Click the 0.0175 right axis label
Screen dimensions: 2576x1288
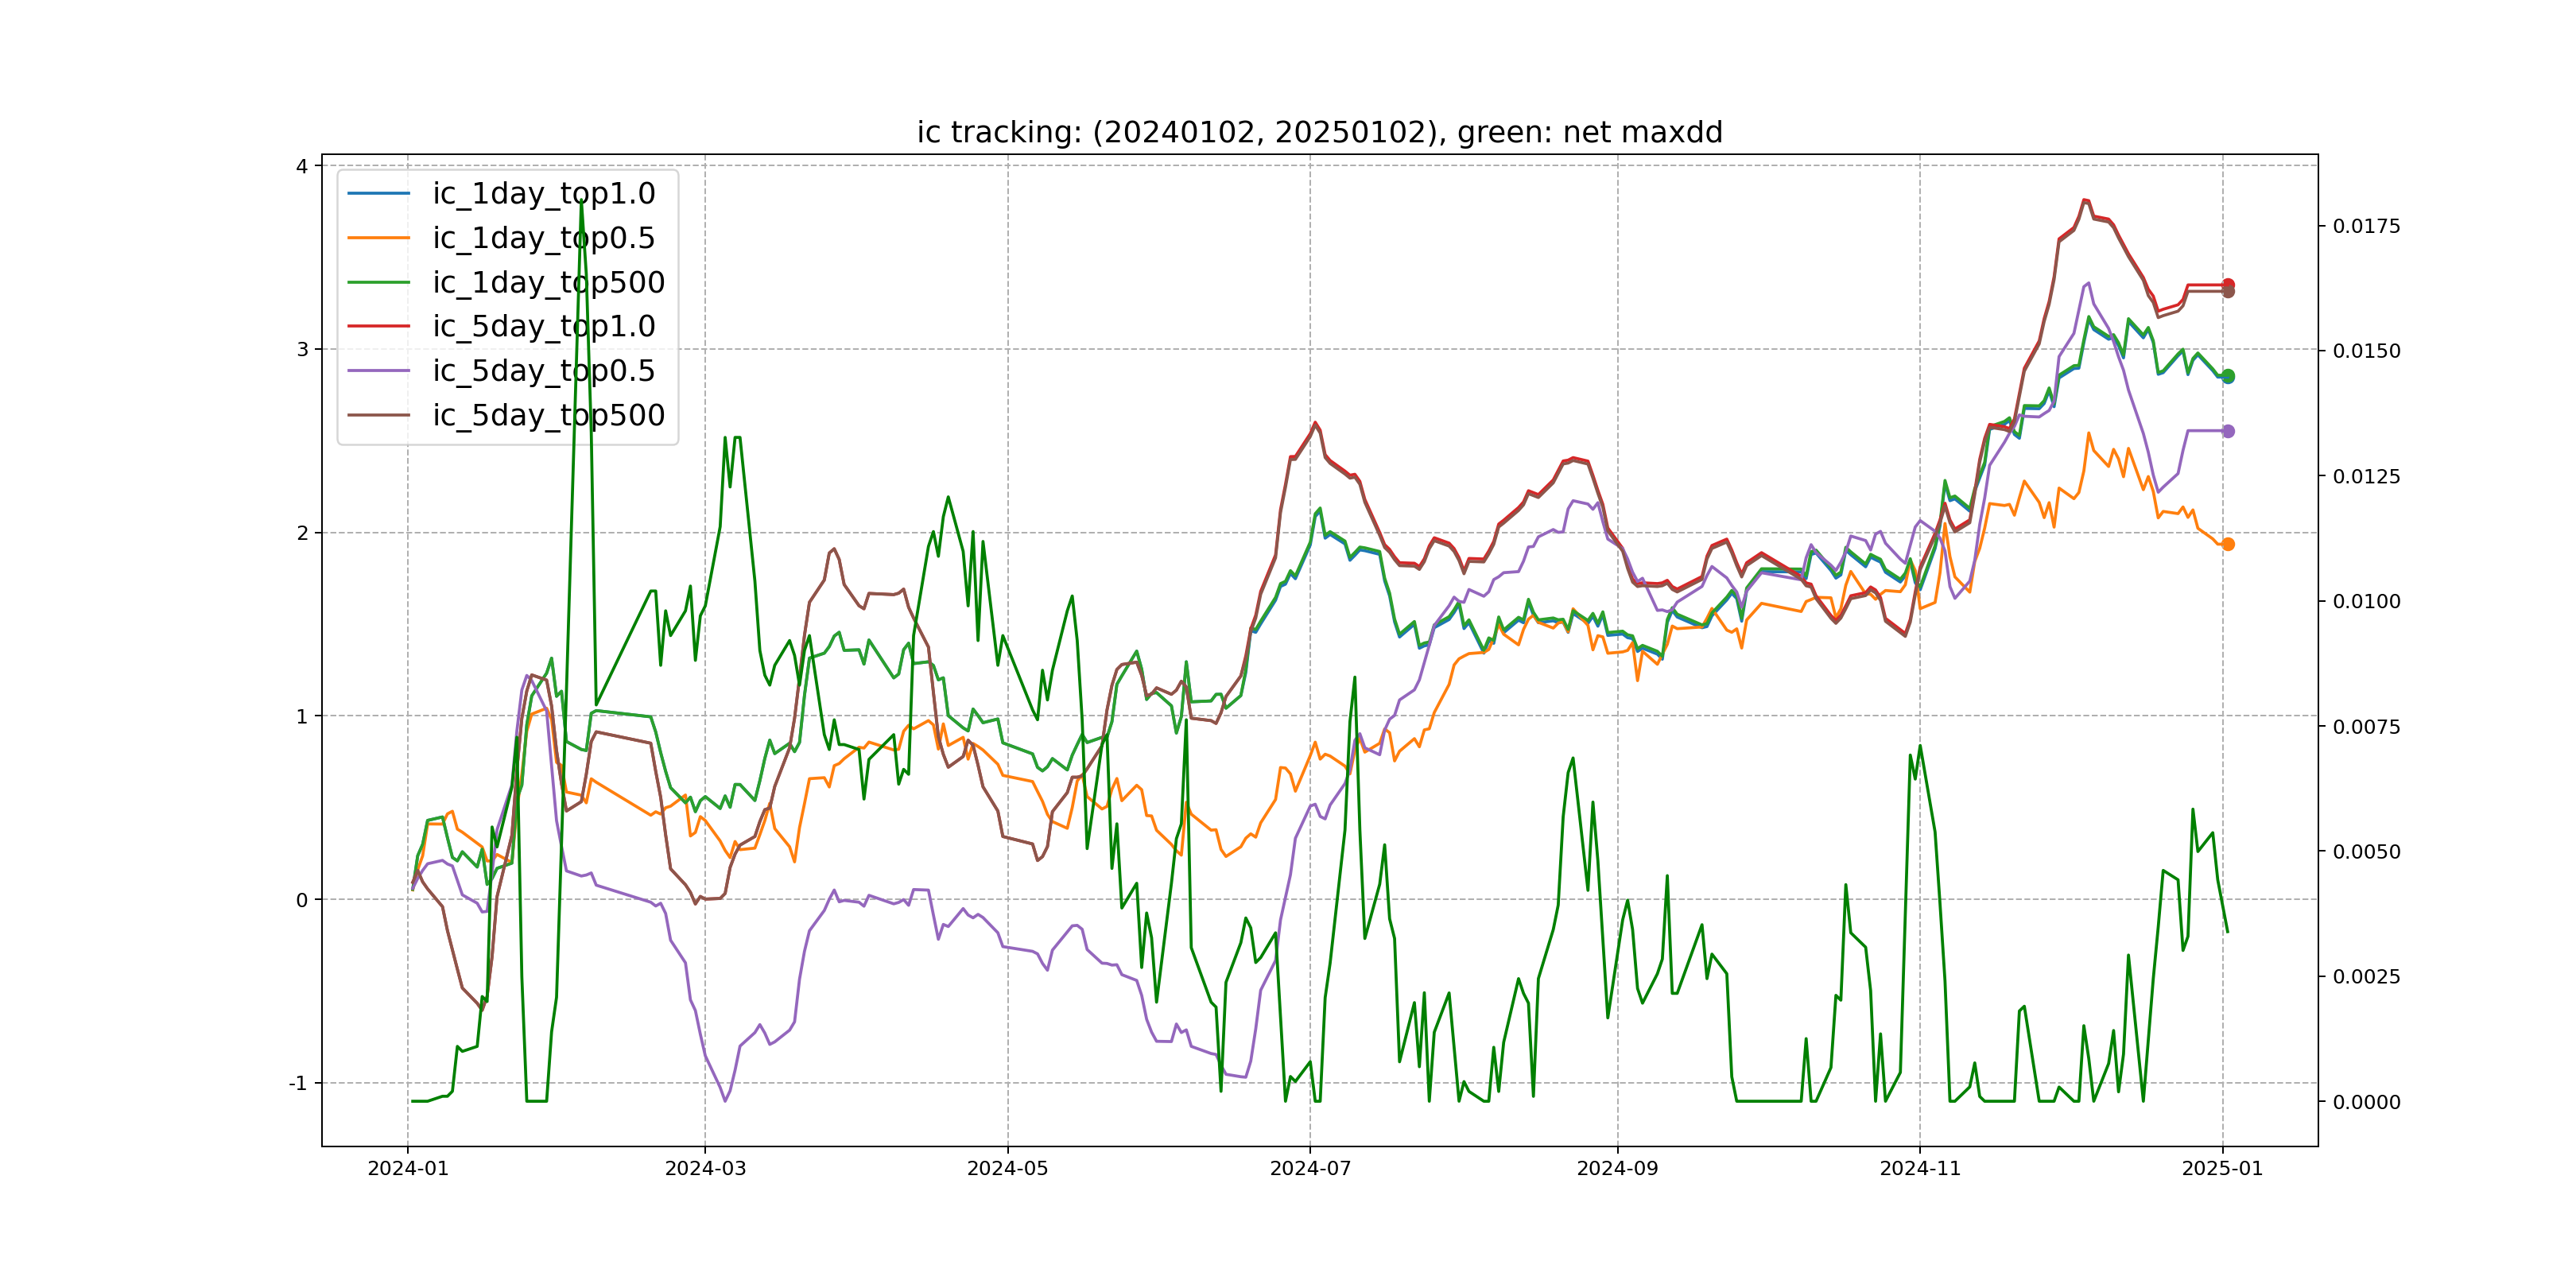(x=2365, y=226)
